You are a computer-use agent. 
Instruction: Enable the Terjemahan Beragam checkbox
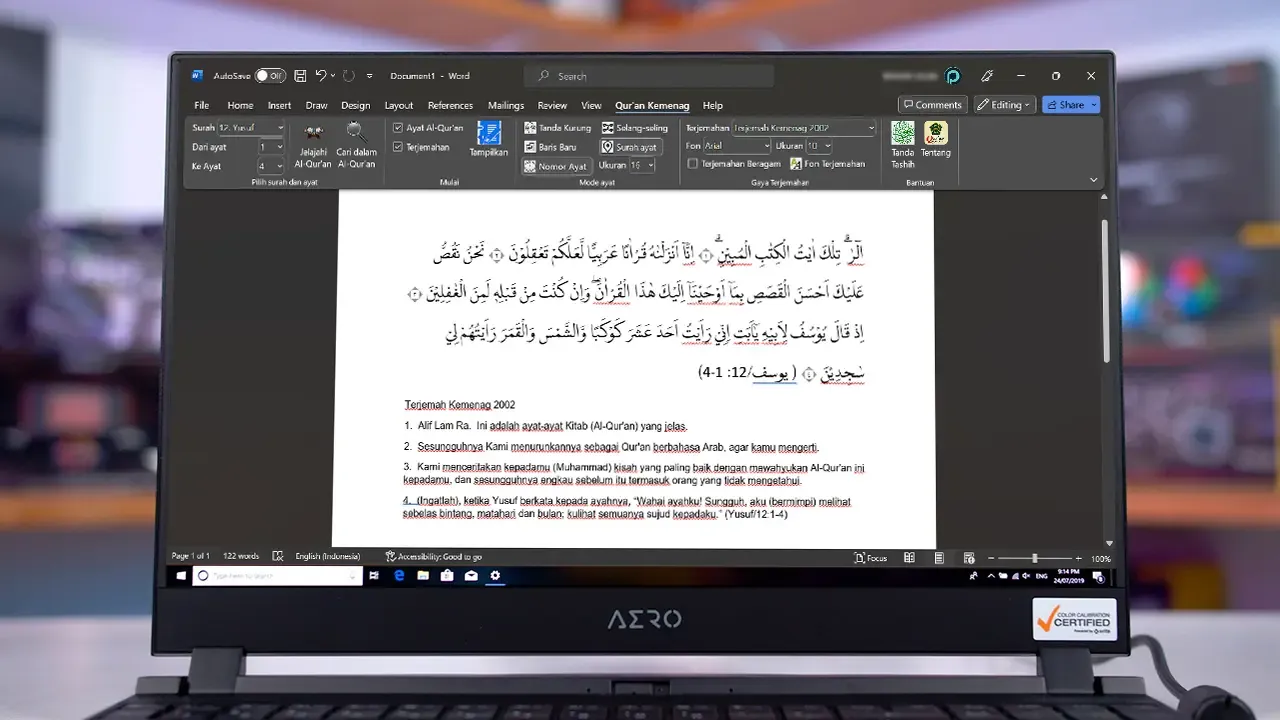(693, 164)
